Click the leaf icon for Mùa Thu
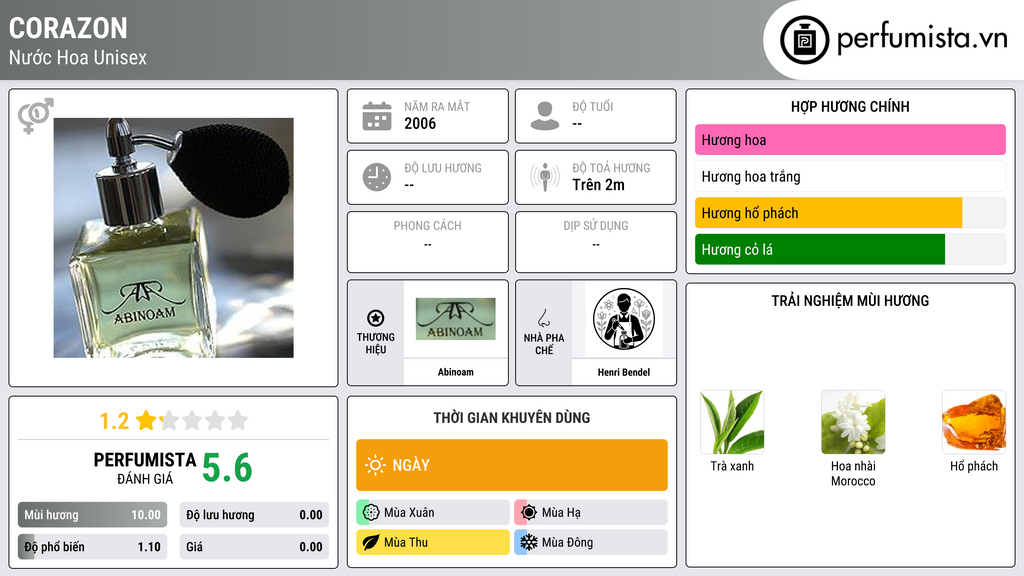The image size is (1024, 576). tap(371, 542)
